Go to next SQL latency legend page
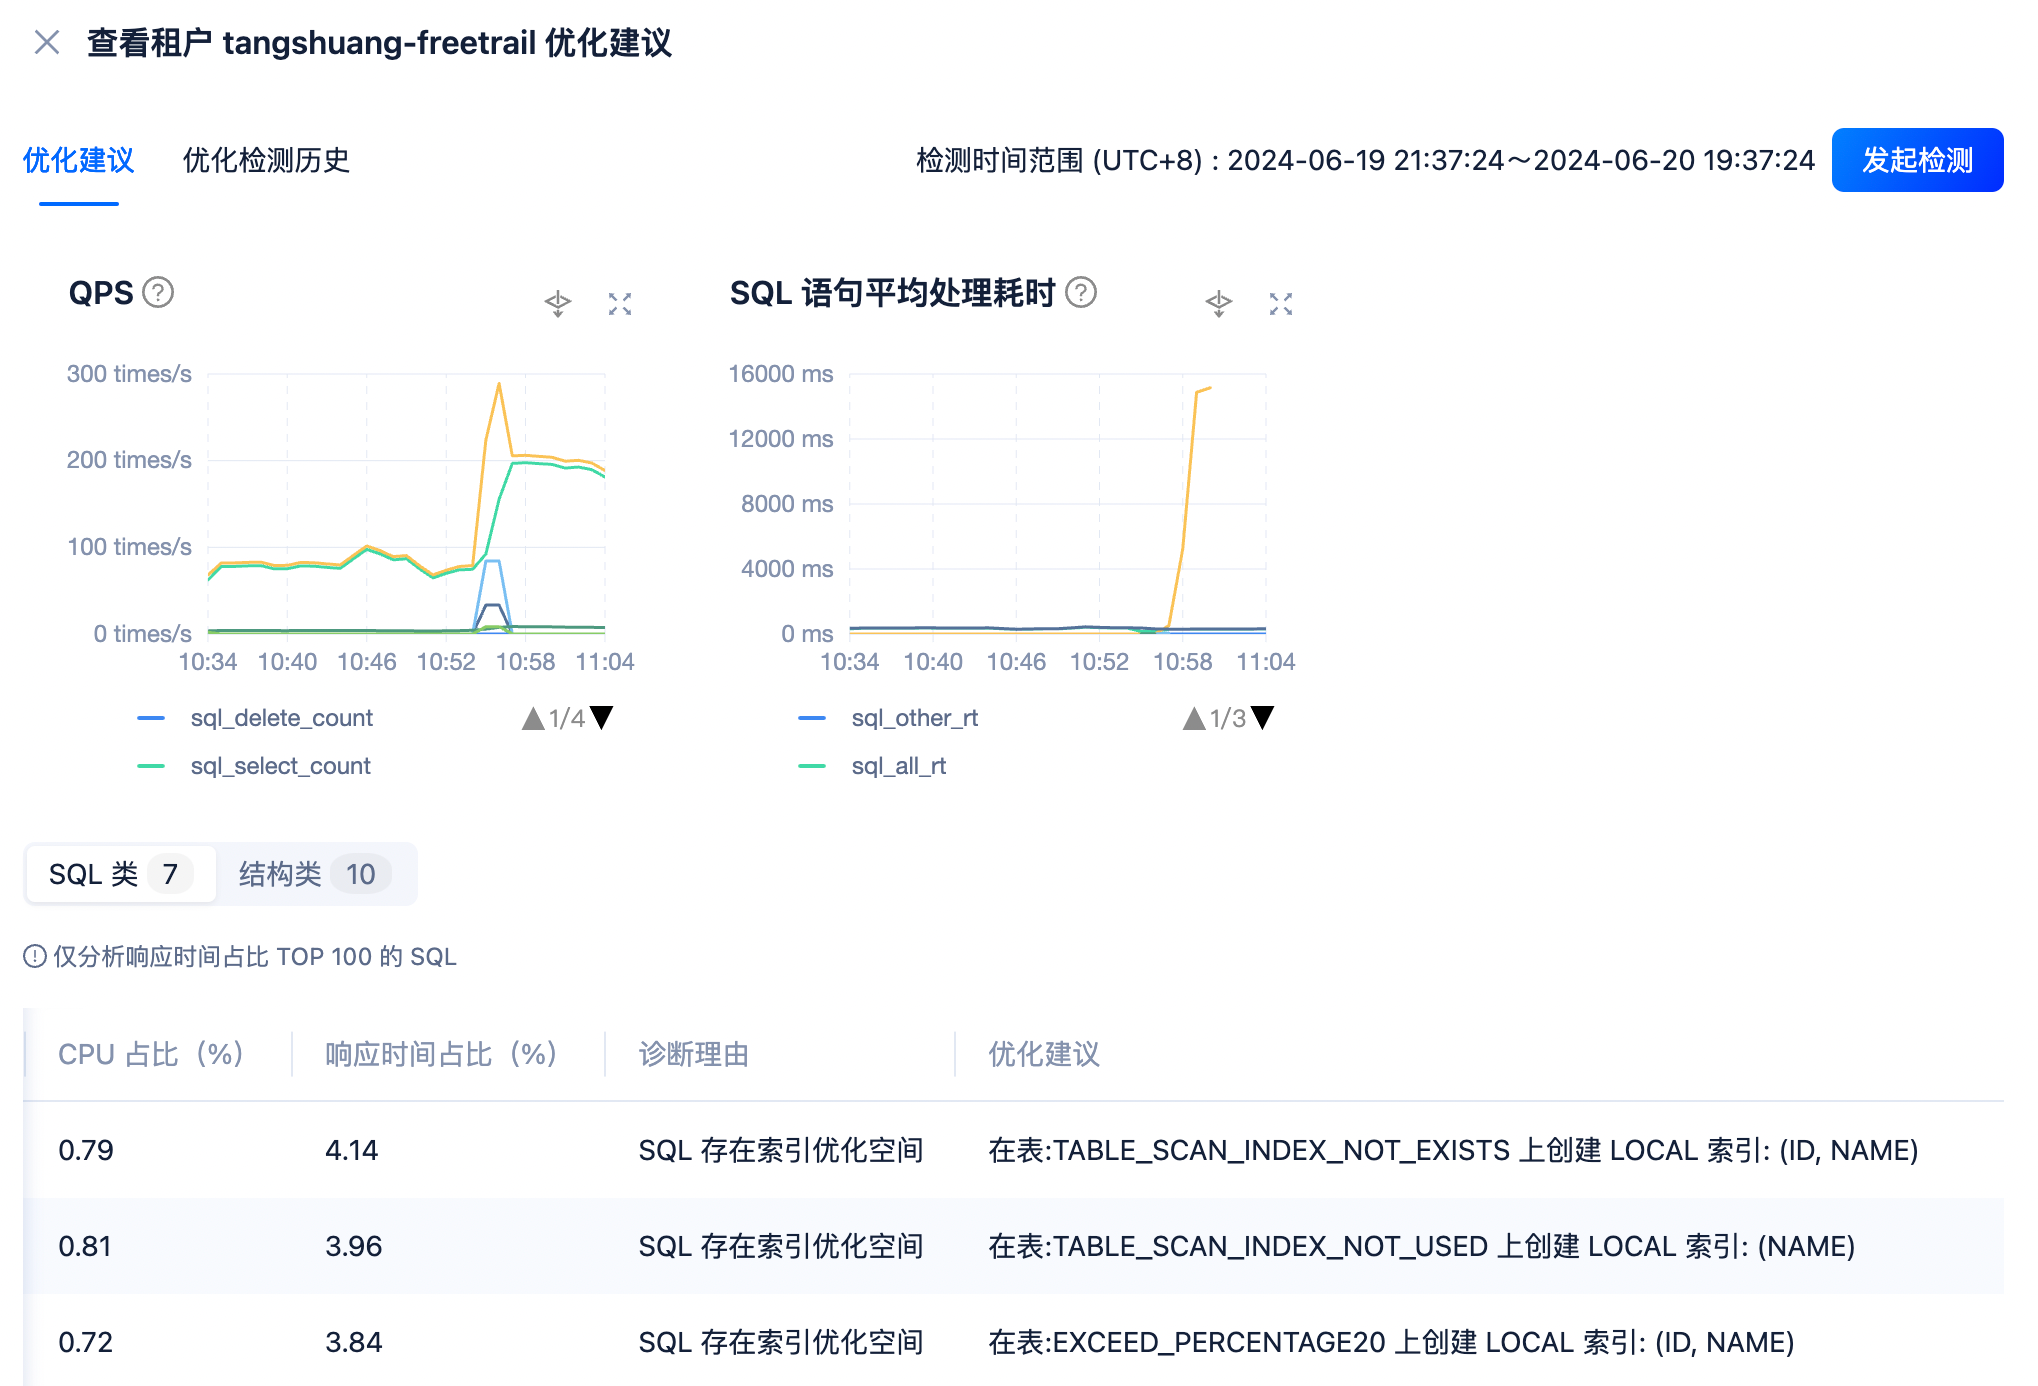 pos(1263,718)
